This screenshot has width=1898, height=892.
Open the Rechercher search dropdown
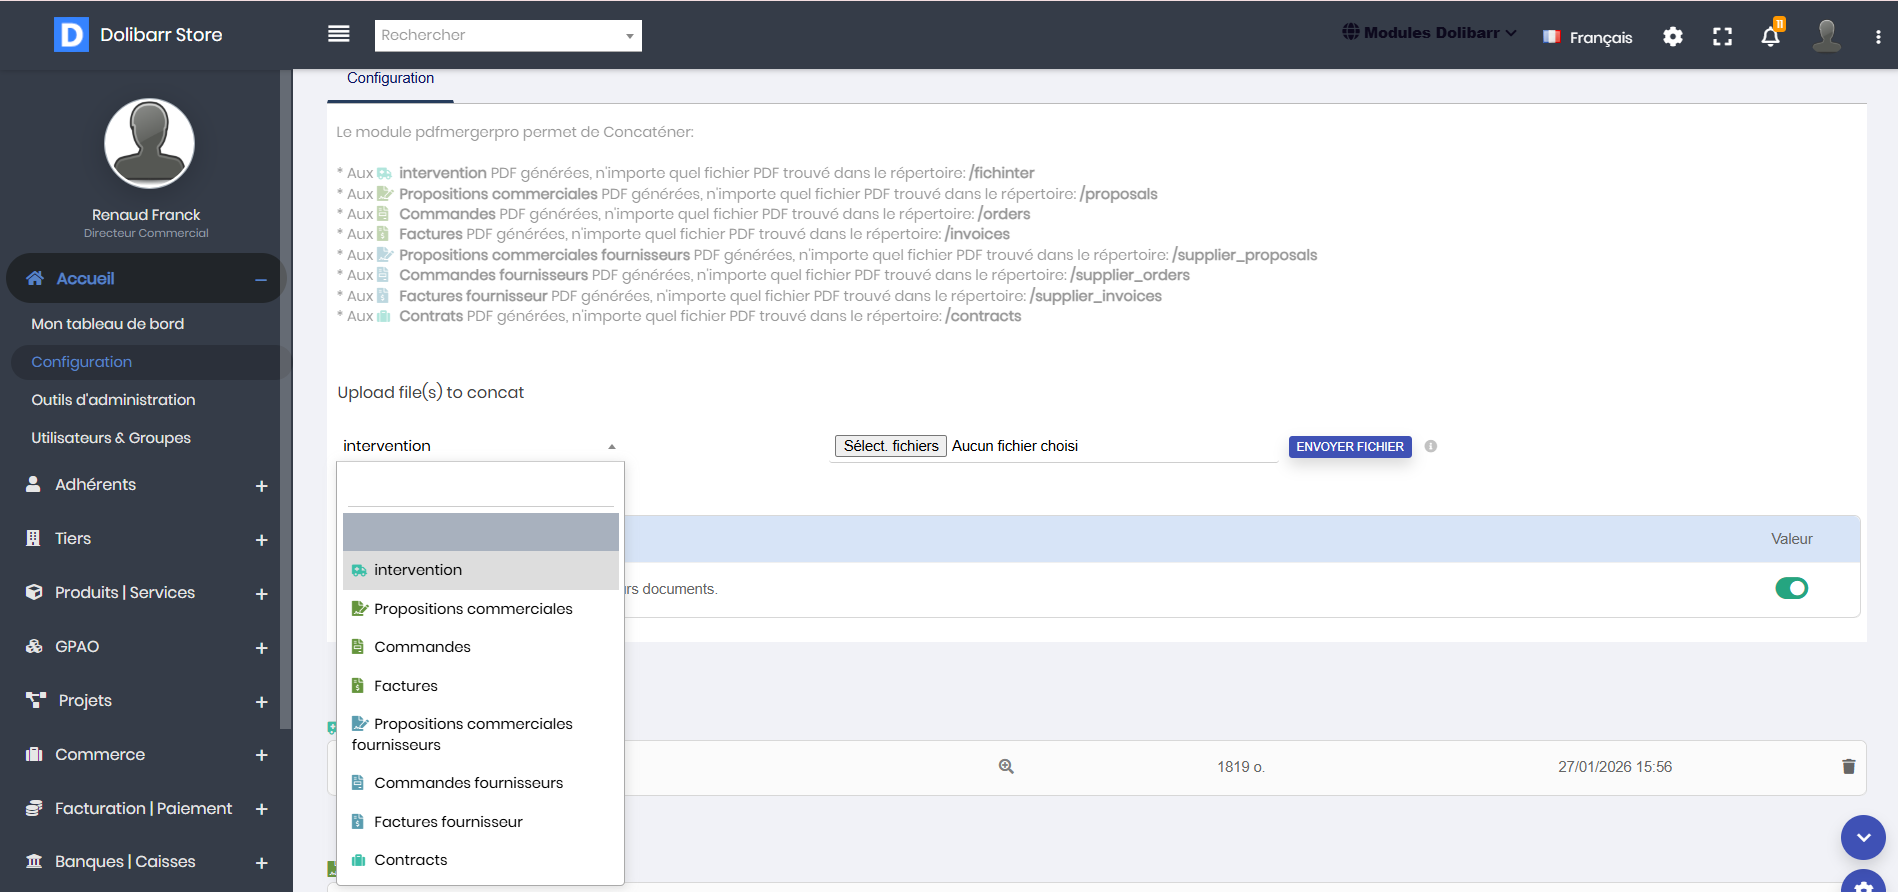coord(508,35)
